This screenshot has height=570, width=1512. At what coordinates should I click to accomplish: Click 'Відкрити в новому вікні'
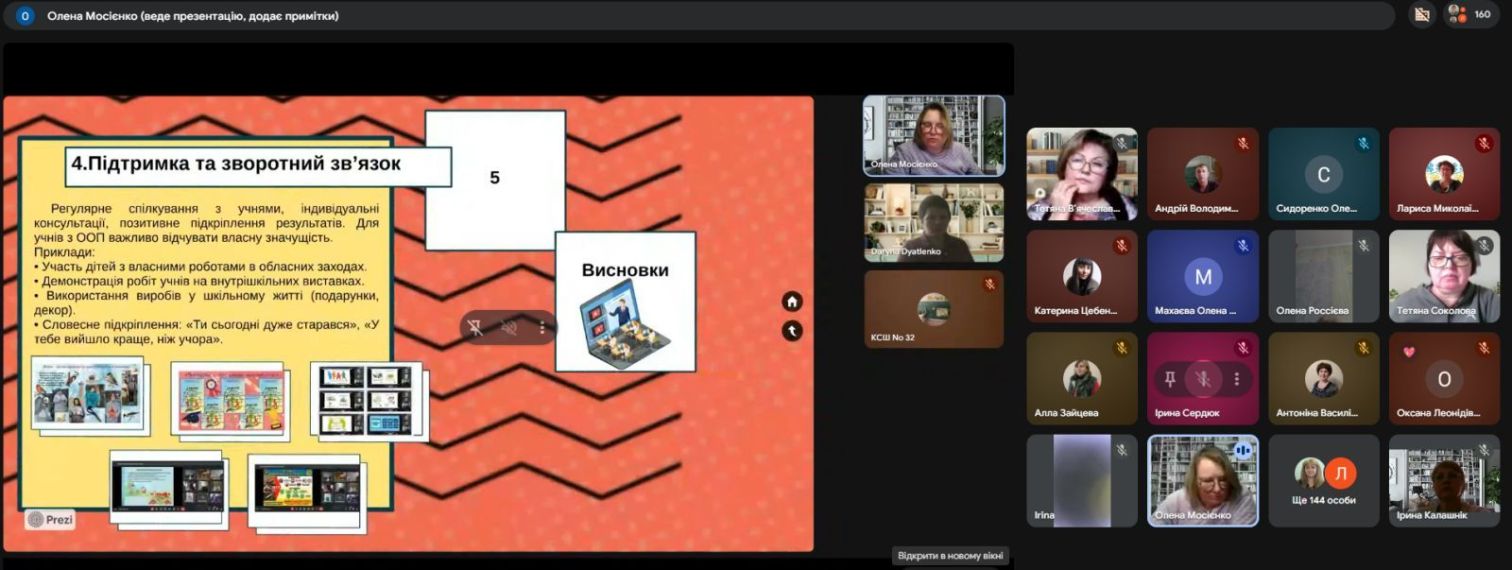[x=950, y=555]
